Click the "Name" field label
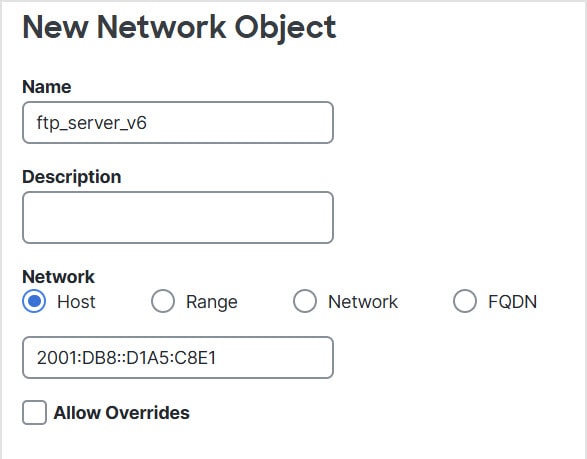The width and height of the screenshot is (587, 459). click(x=47, y=87)
